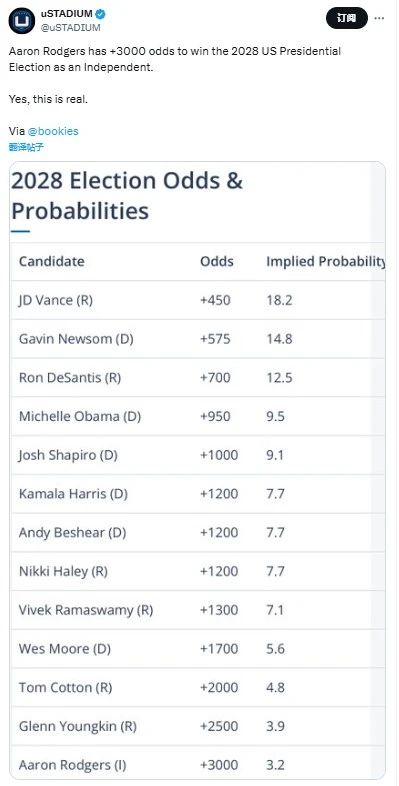Click the +3000 odds value

(219, 765)
